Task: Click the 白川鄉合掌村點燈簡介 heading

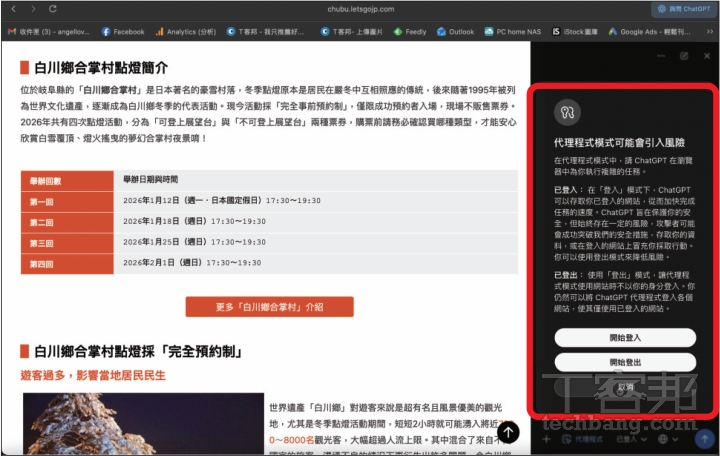Action: pos(101,68)
